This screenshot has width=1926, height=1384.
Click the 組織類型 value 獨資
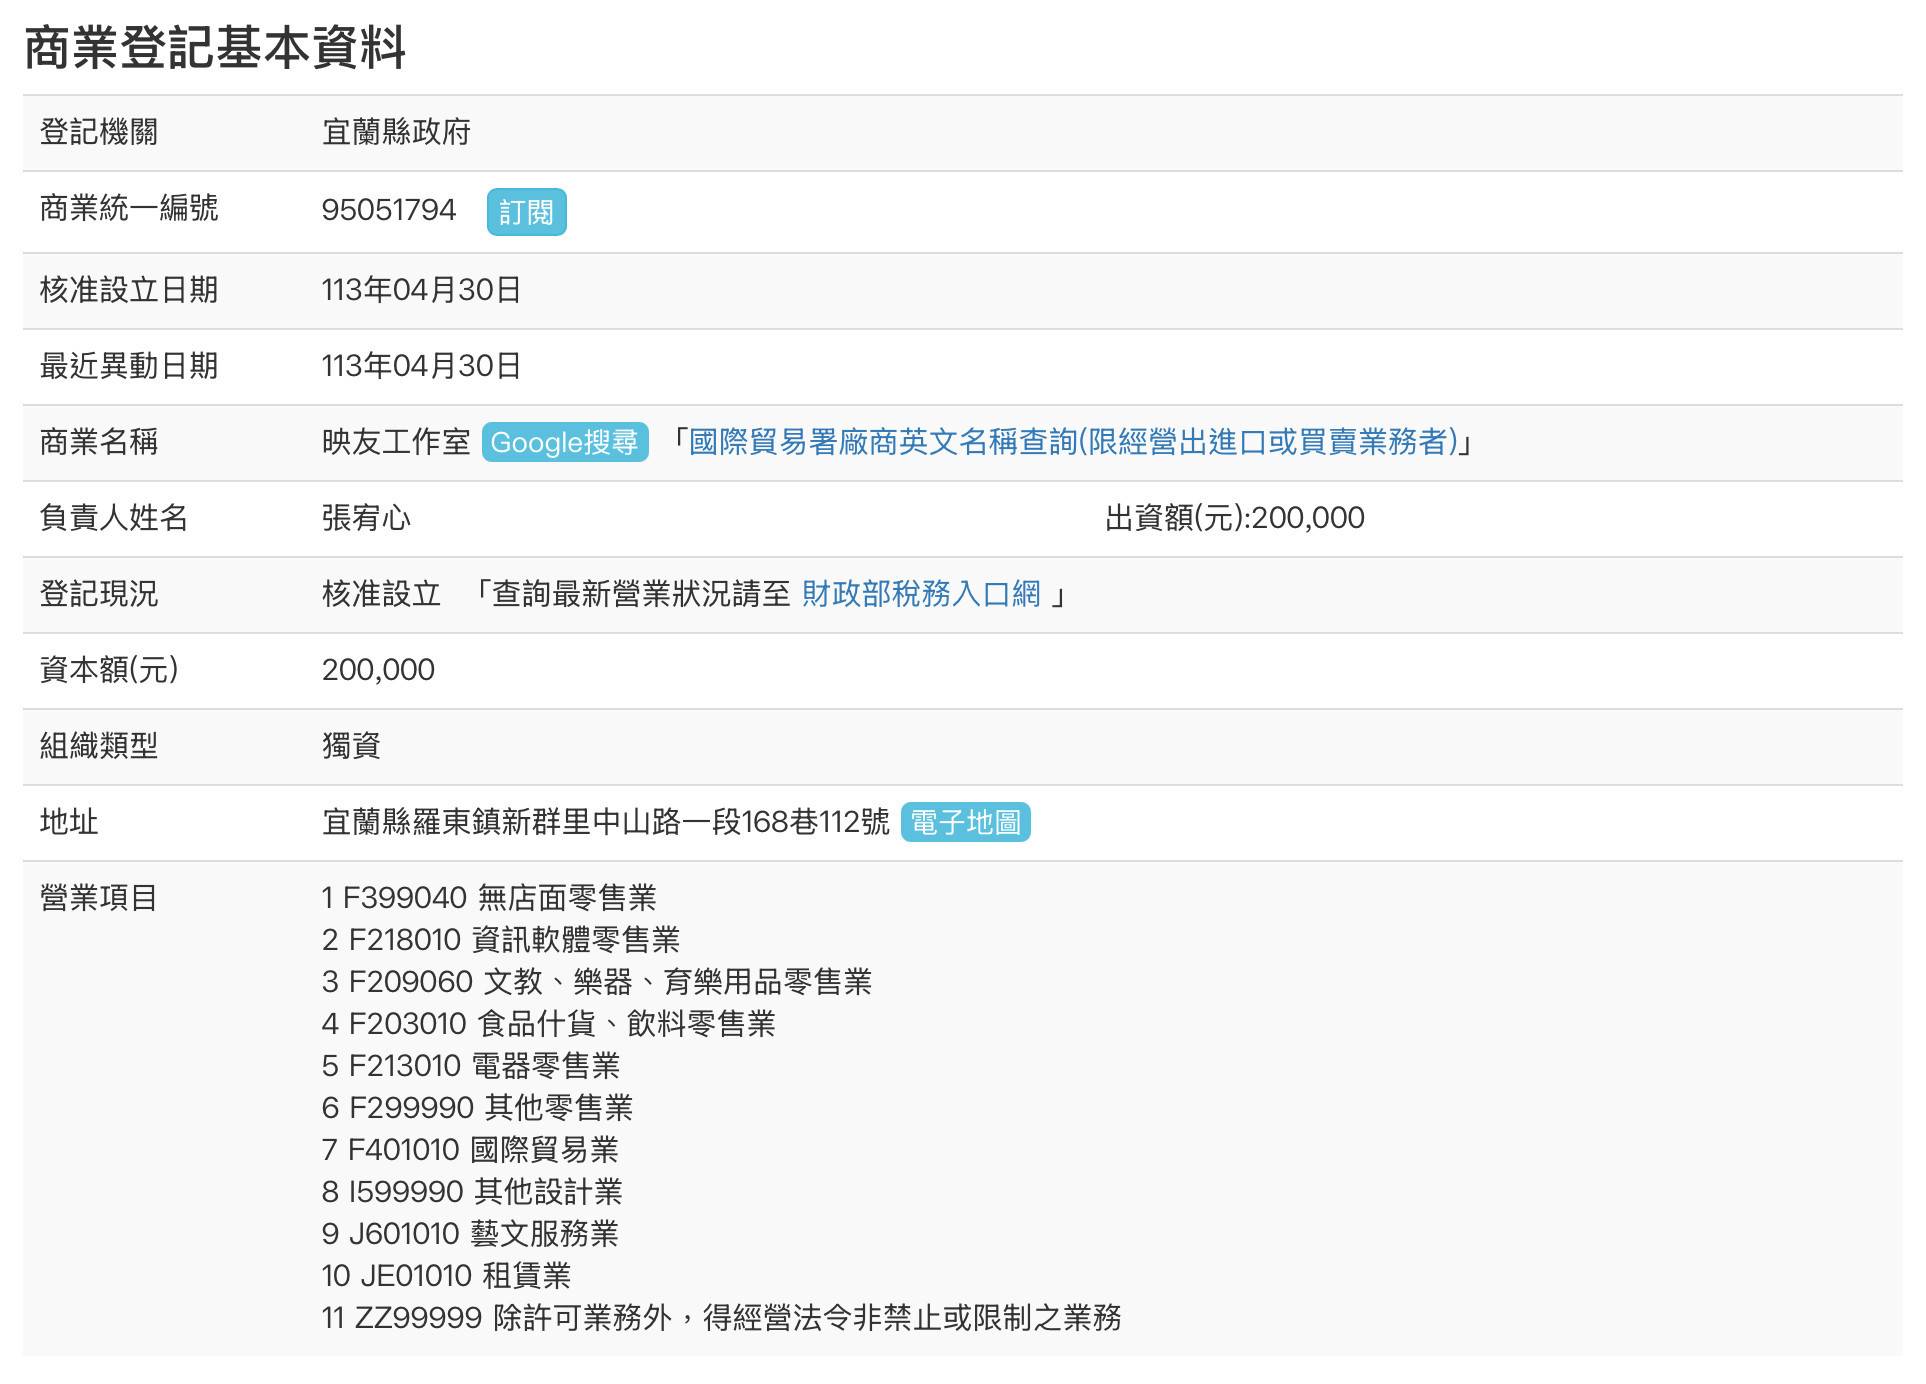pos(351,746)
